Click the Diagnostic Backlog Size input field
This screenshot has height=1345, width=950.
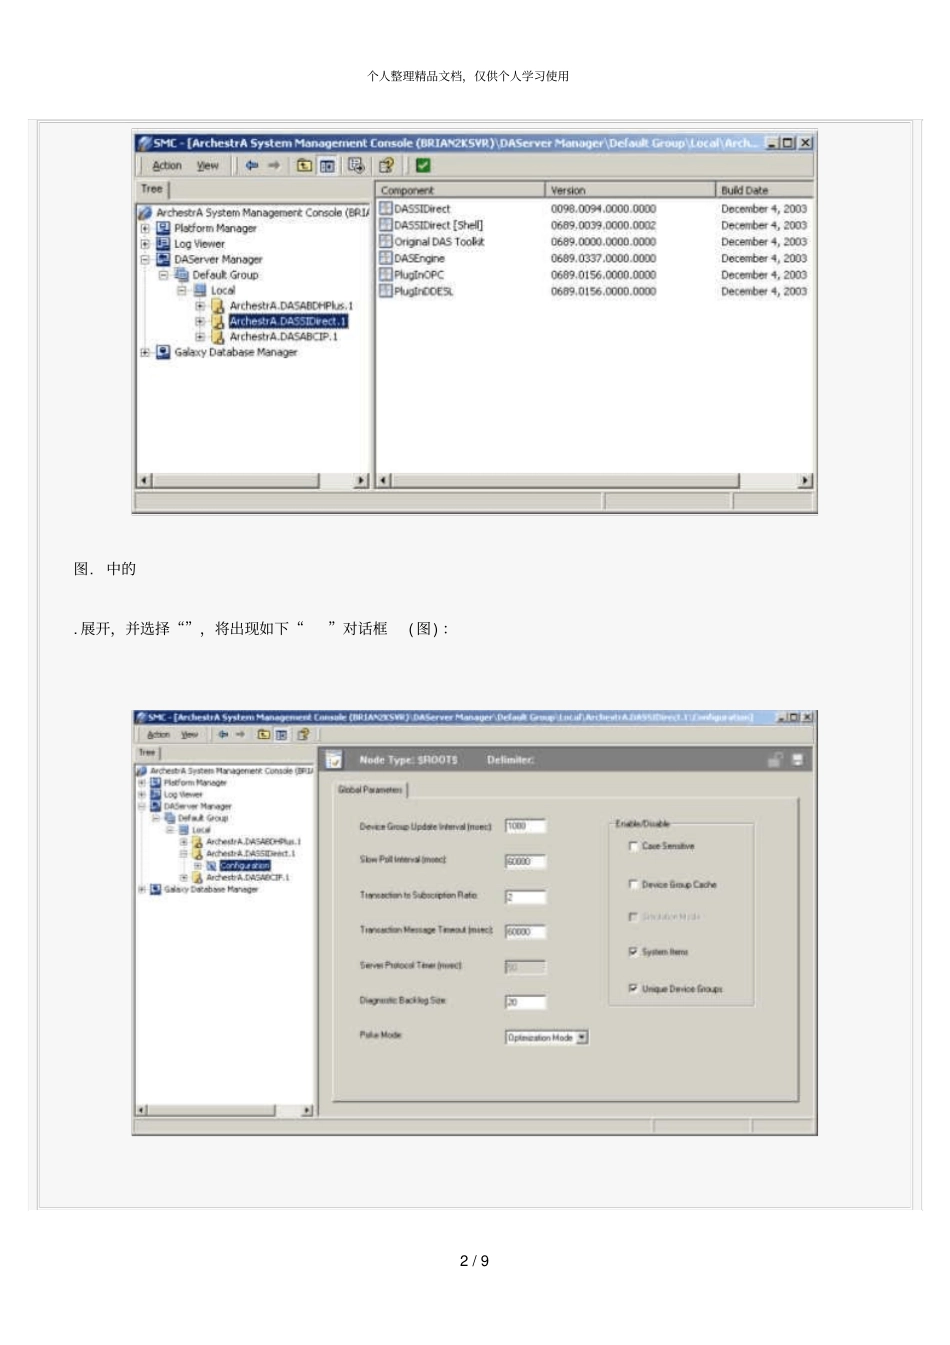tap(525, 1002)
